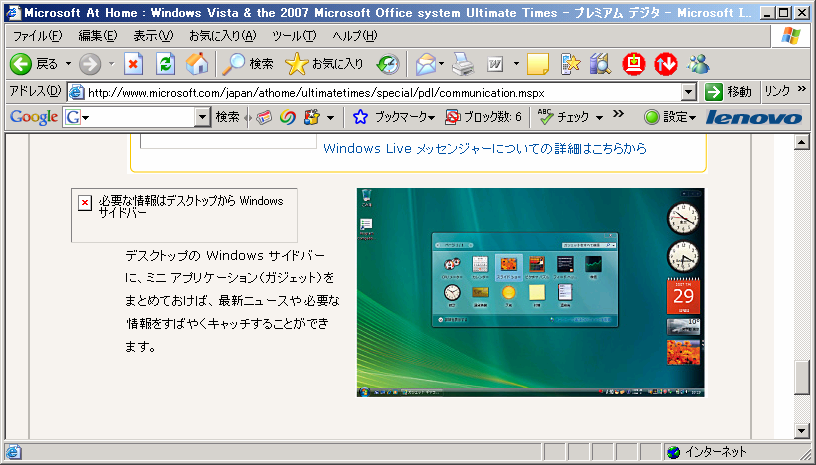Click the scrollbar up arrow
The image size is (816, 465).
(x=801, y=142)
